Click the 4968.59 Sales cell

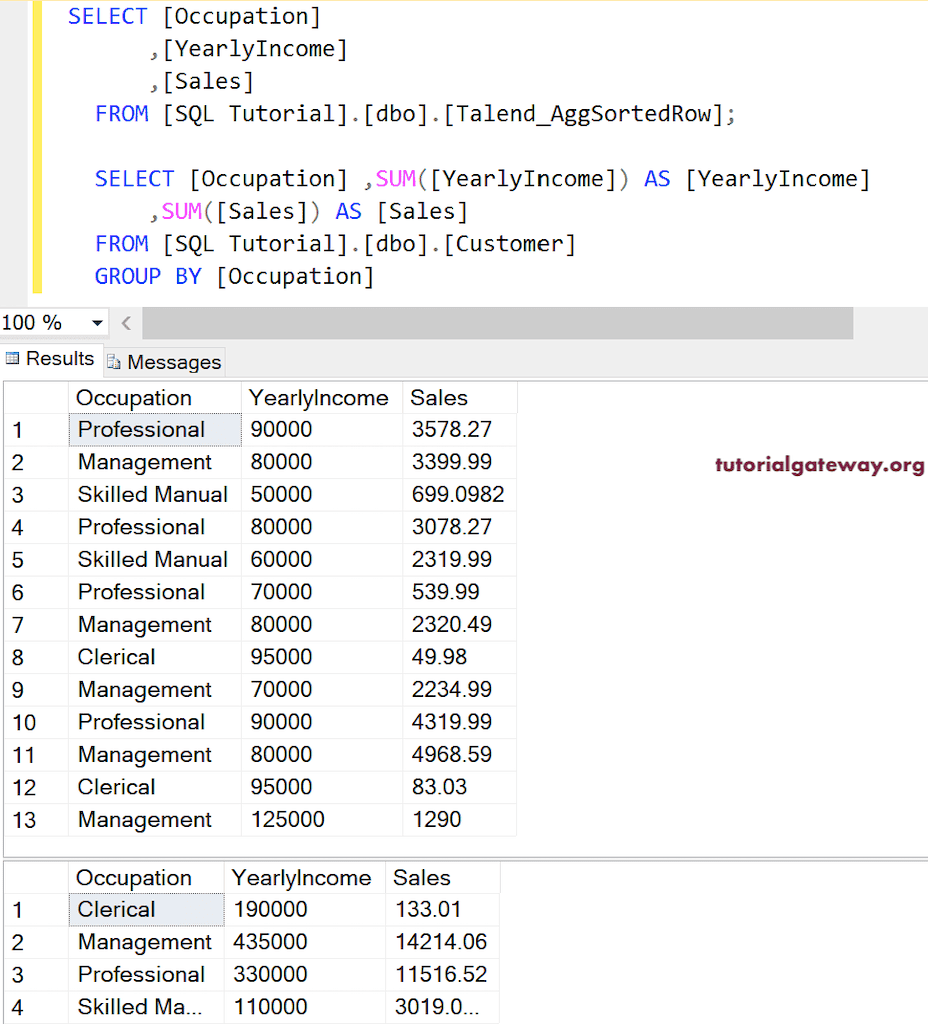(460, 754)
